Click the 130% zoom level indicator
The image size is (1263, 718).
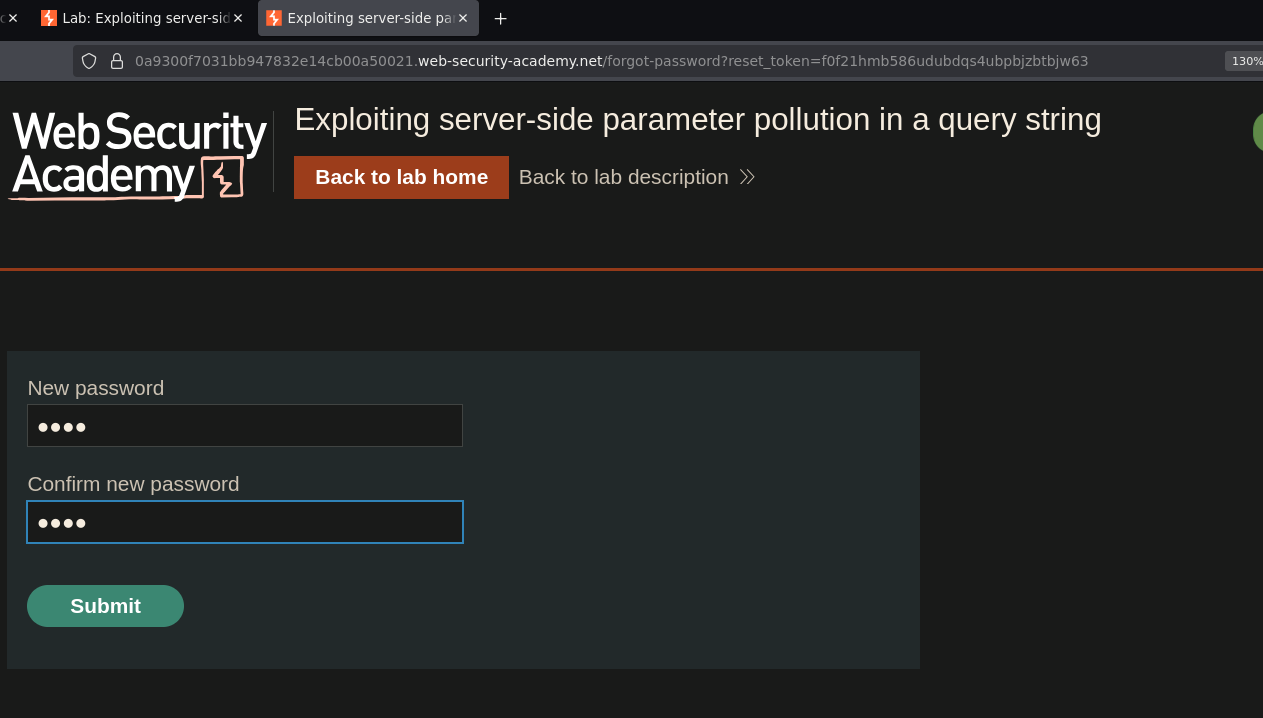click(1245, 61)
